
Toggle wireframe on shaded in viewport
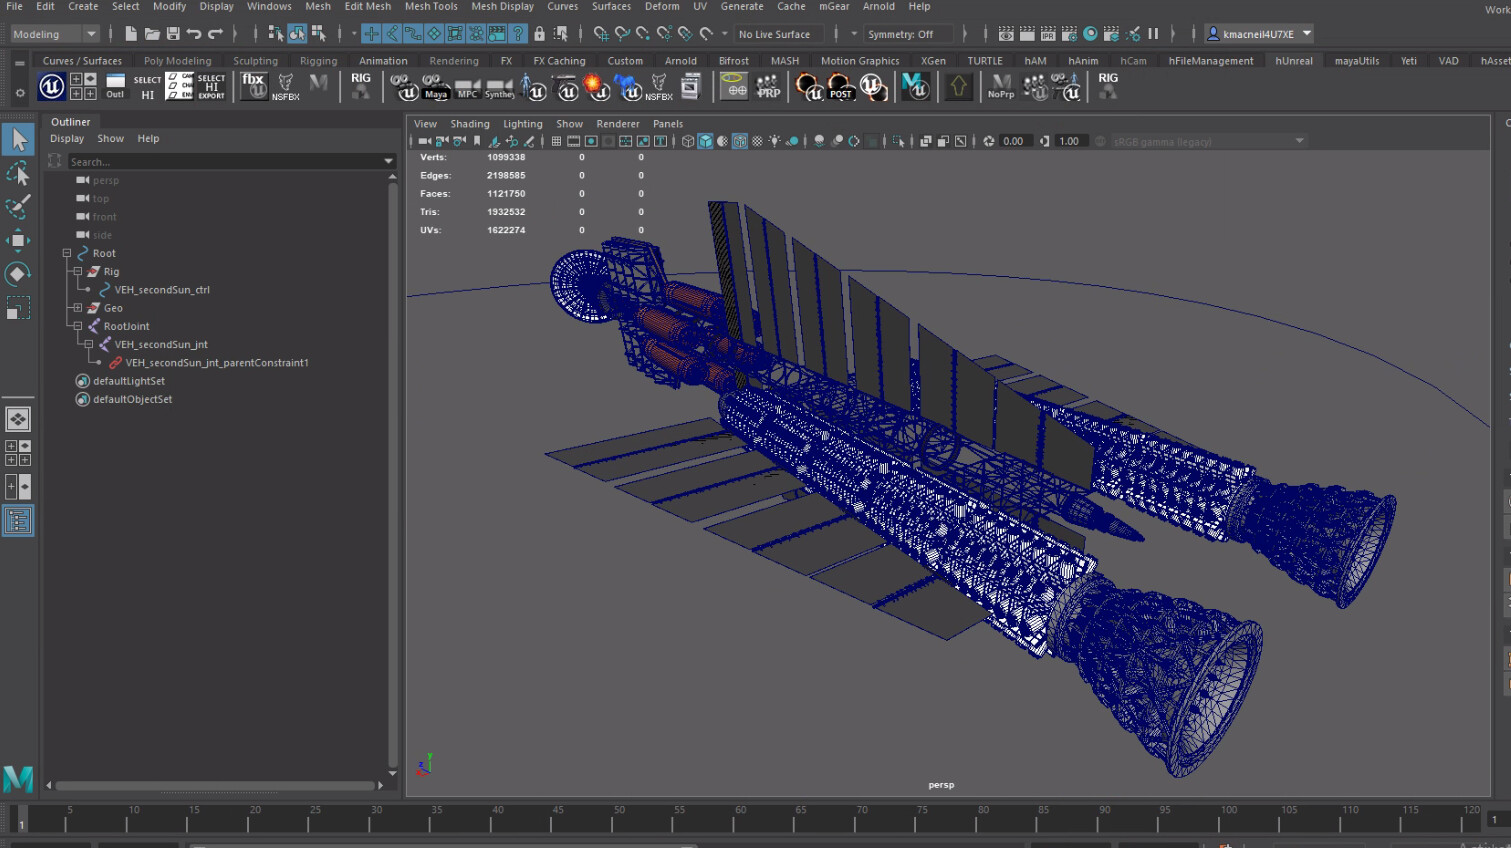(x=740, y=142)
